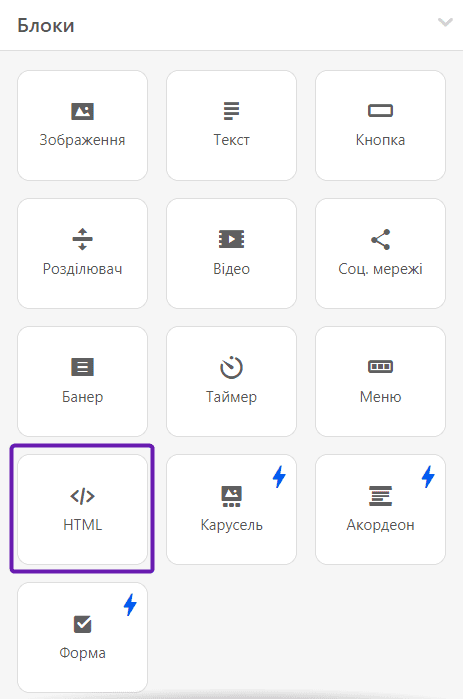Click the Блоки panel title
Image resolution: width=463 pixels, height=699 pixels.
coord(46,25)
